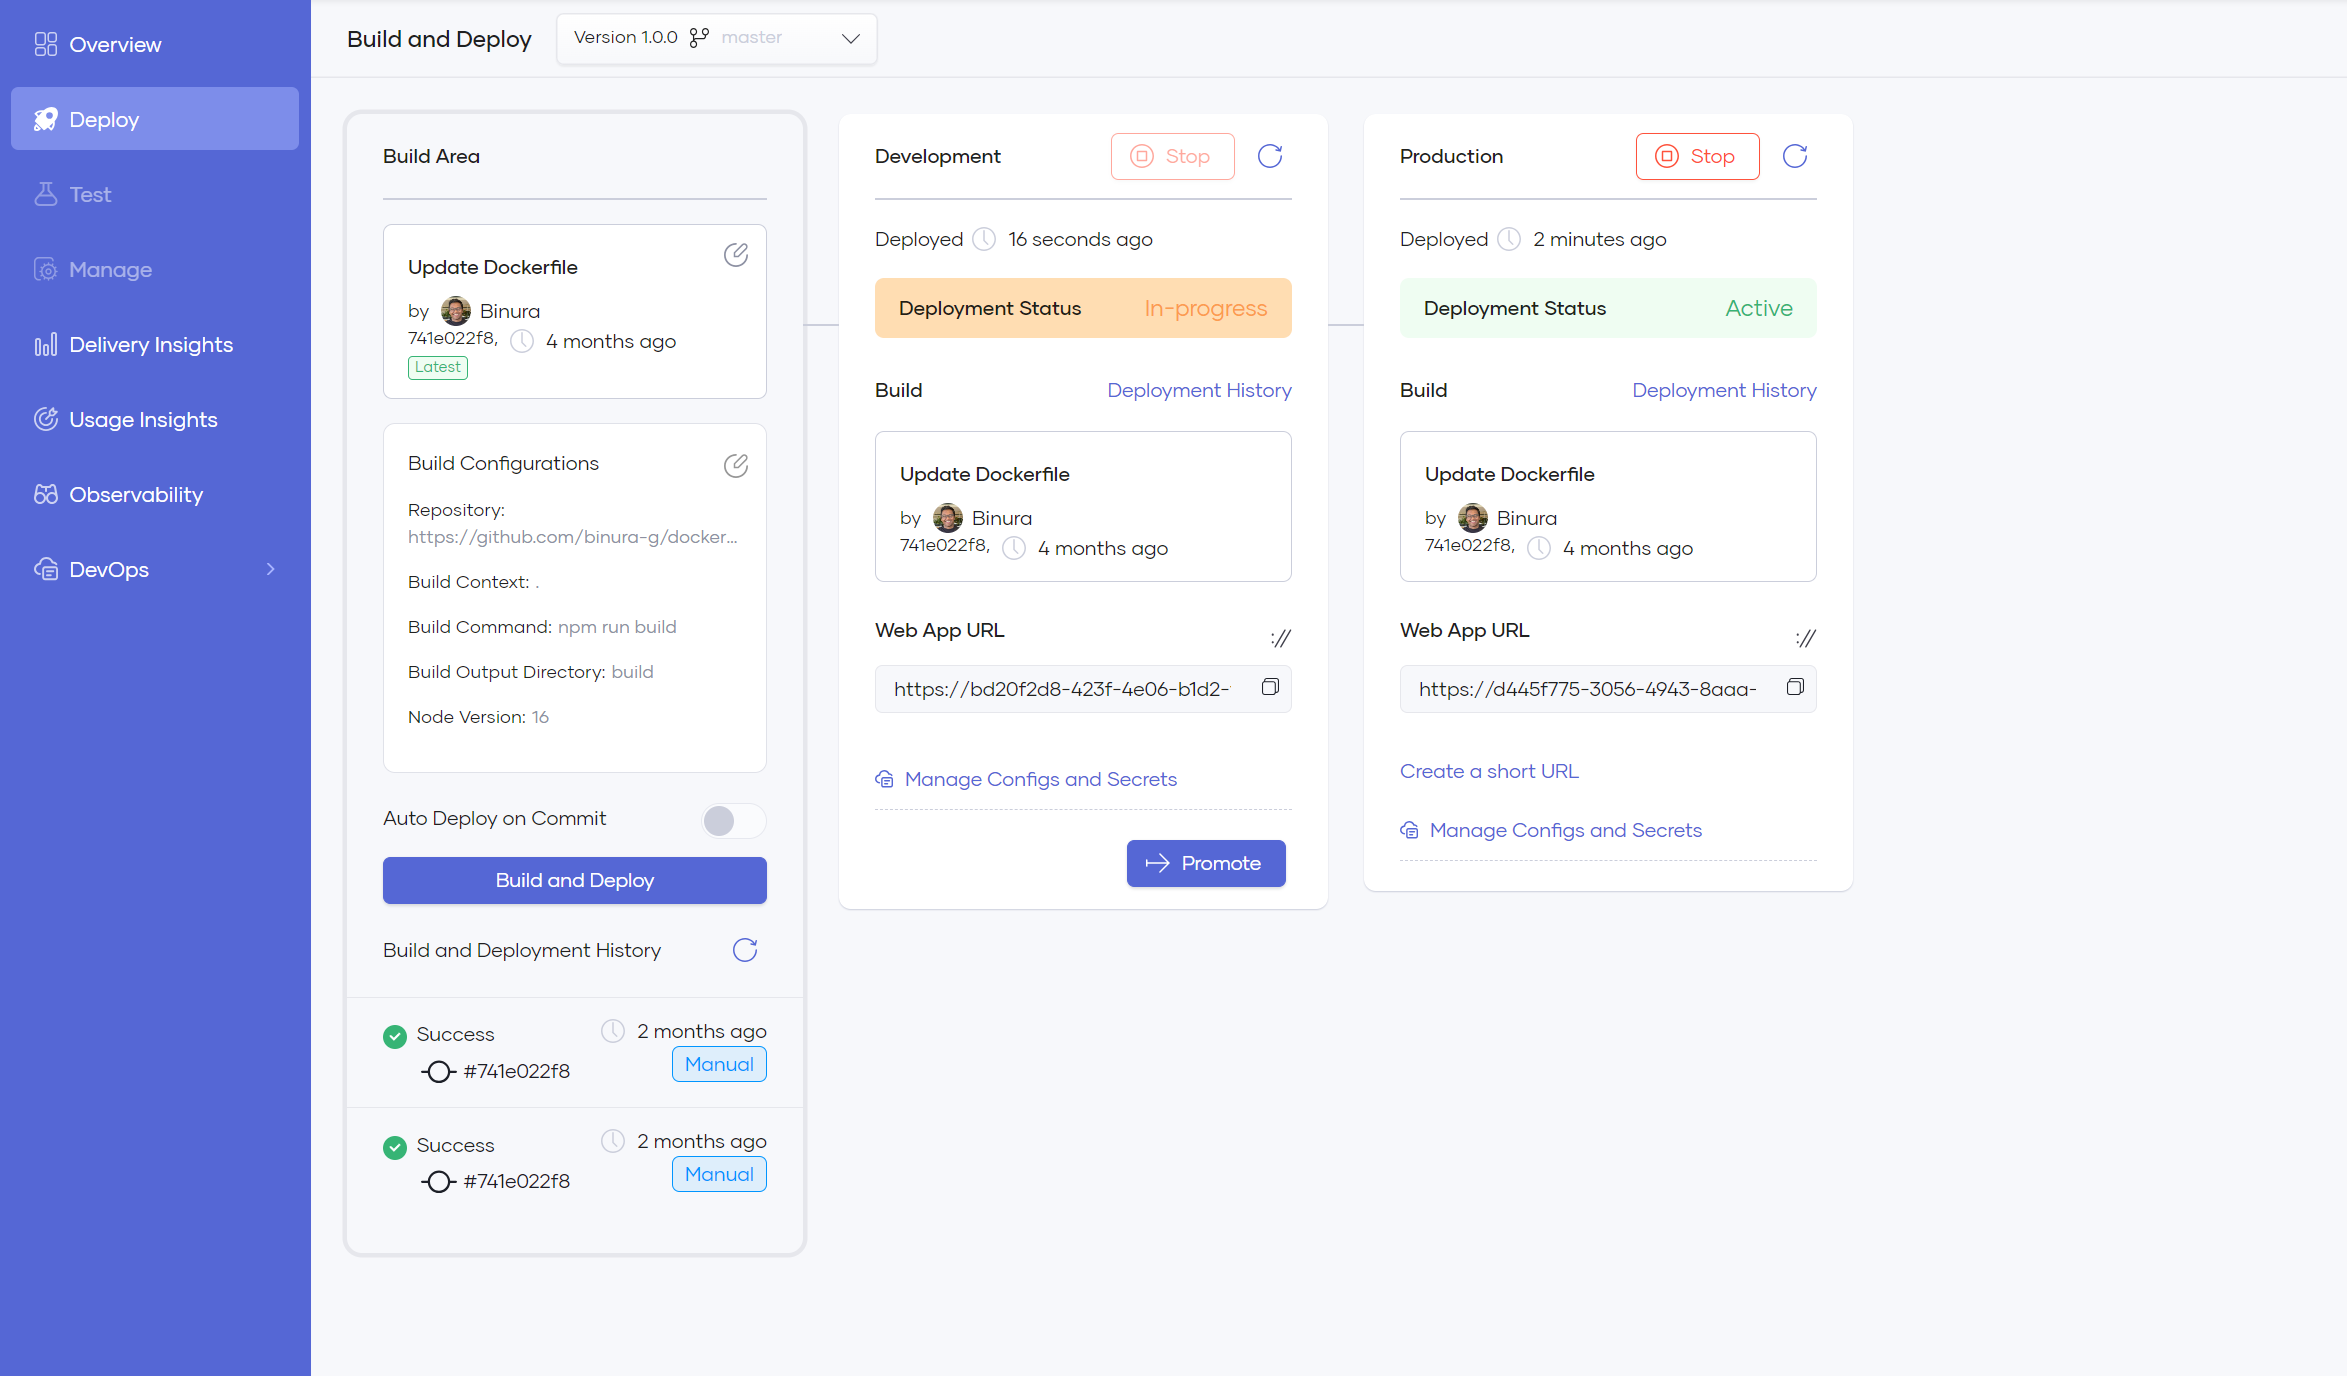2347x1376 pixels.
Task: Click Binura's avatar in Production build
Action: 1473,518
